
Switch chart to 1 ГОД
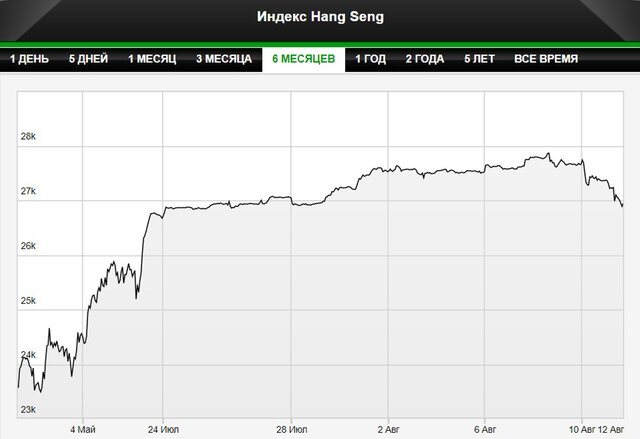pos(370,59)
